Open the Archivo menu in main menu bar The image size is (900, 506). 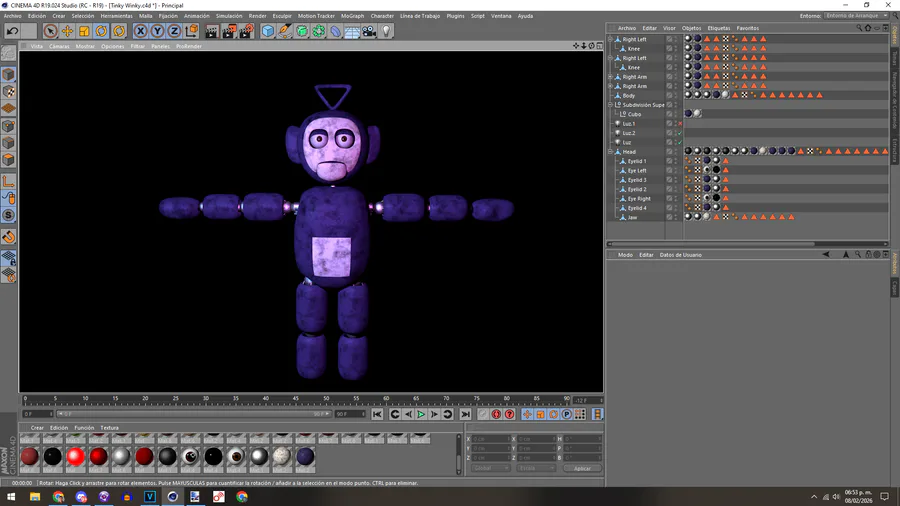(12, 16)
